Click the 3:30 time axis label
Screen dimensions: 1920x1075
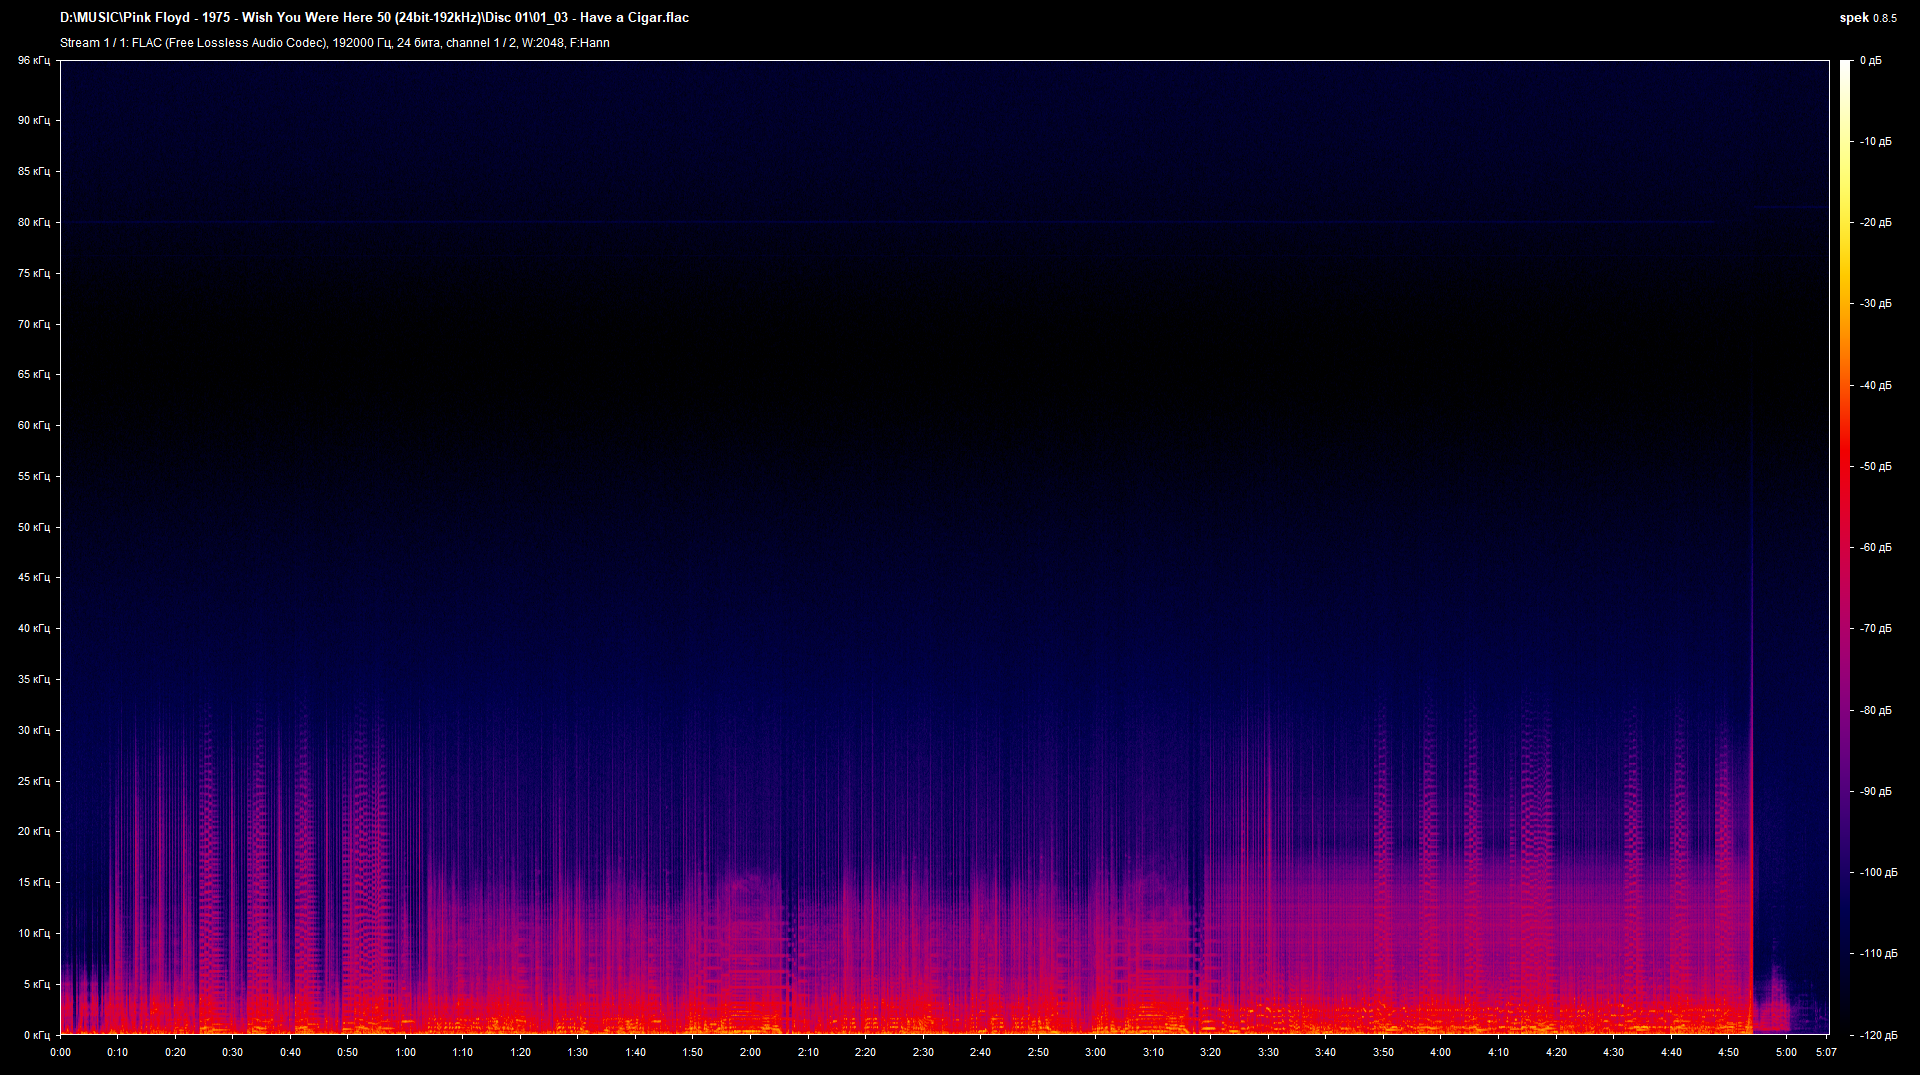tap(1268, 1052)
